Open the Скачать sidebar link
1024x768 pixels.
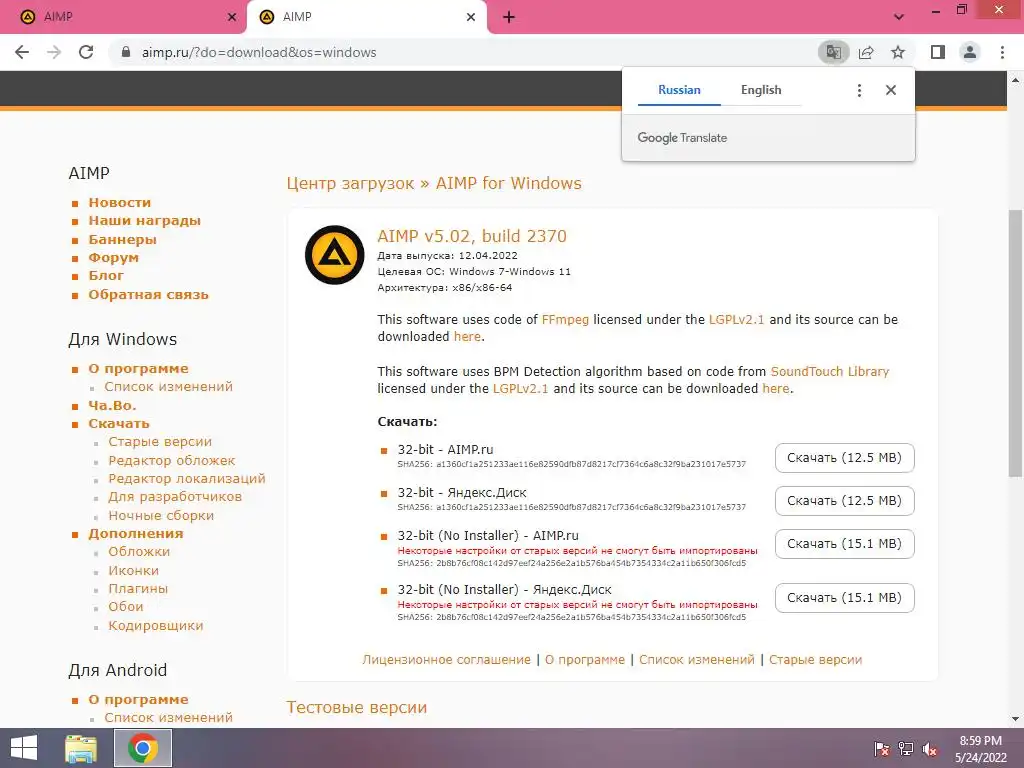[119, 424]
